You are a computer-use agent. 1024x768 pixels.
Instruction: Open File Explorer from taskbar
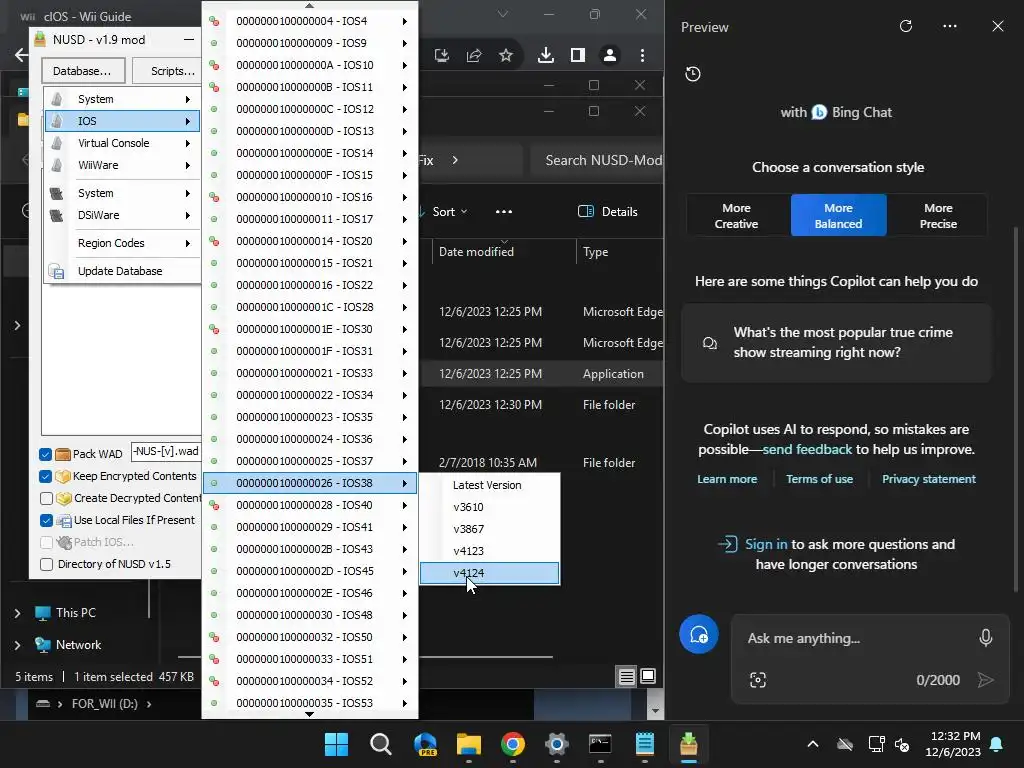[468, 744]
